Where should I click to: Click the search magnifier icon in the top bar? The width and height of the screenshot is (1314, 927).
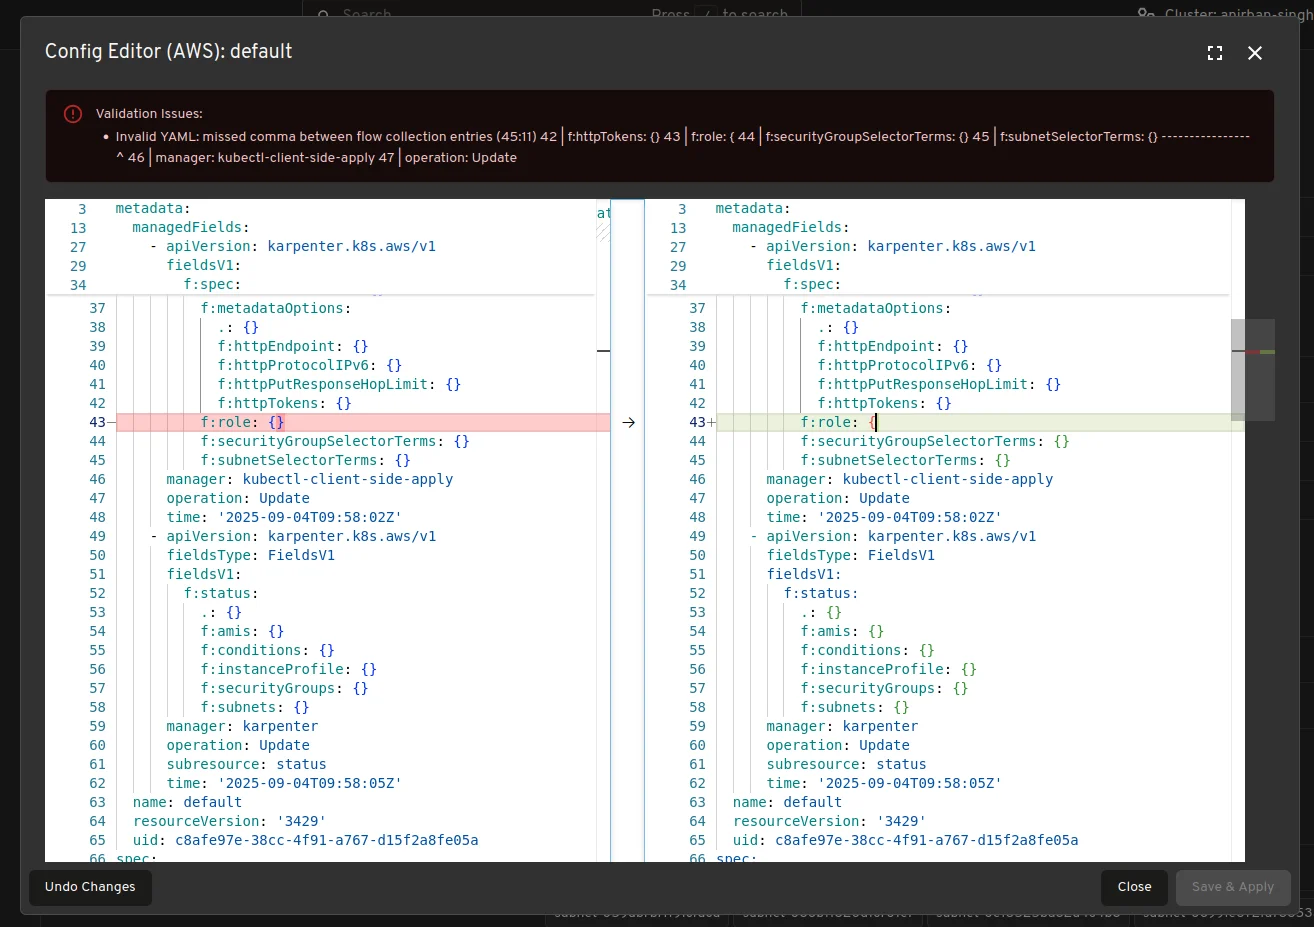point(323,16)
